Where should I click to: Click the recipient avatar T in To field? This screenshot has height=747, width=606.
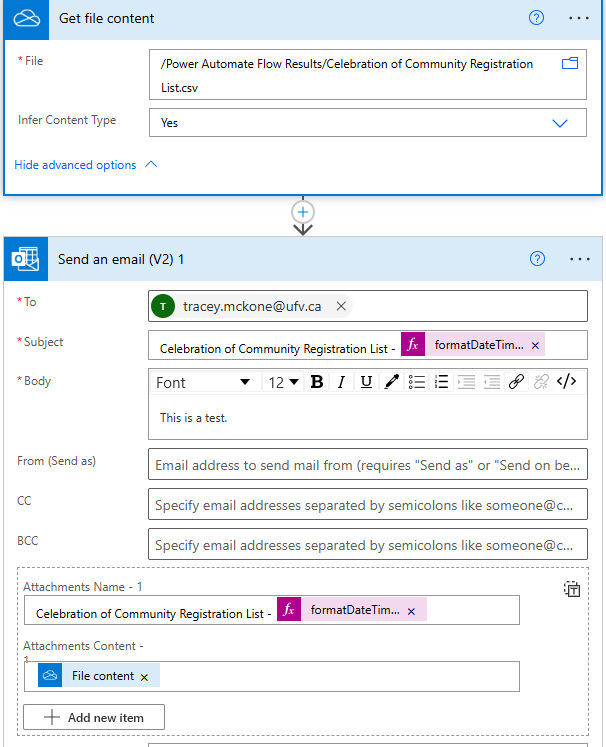click(163, 306)
